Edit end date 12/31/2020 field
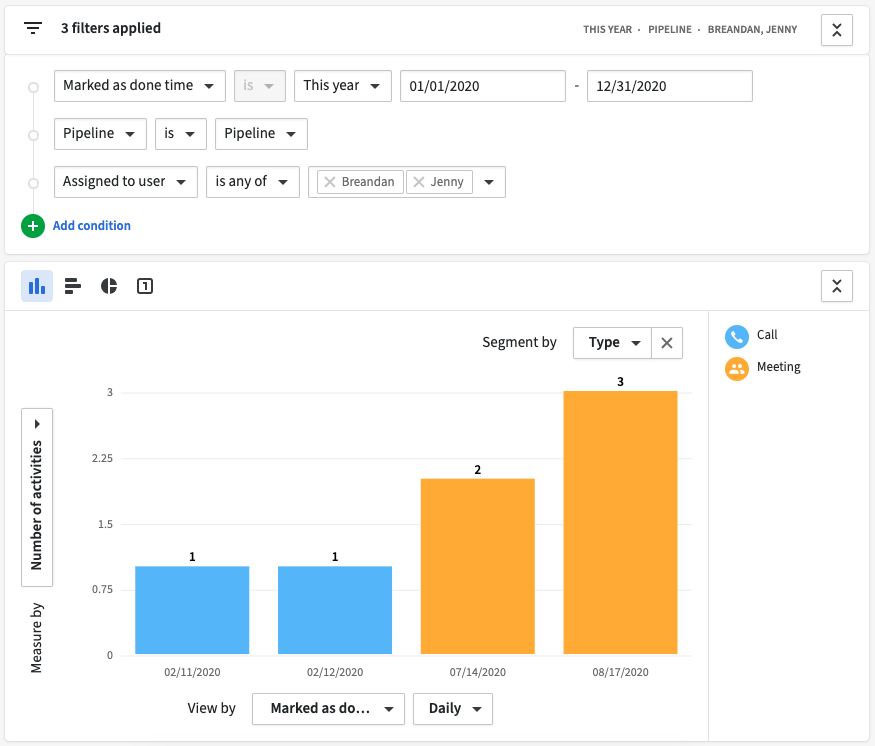Viewport: 875px width, 746px height. coord(670,86)
